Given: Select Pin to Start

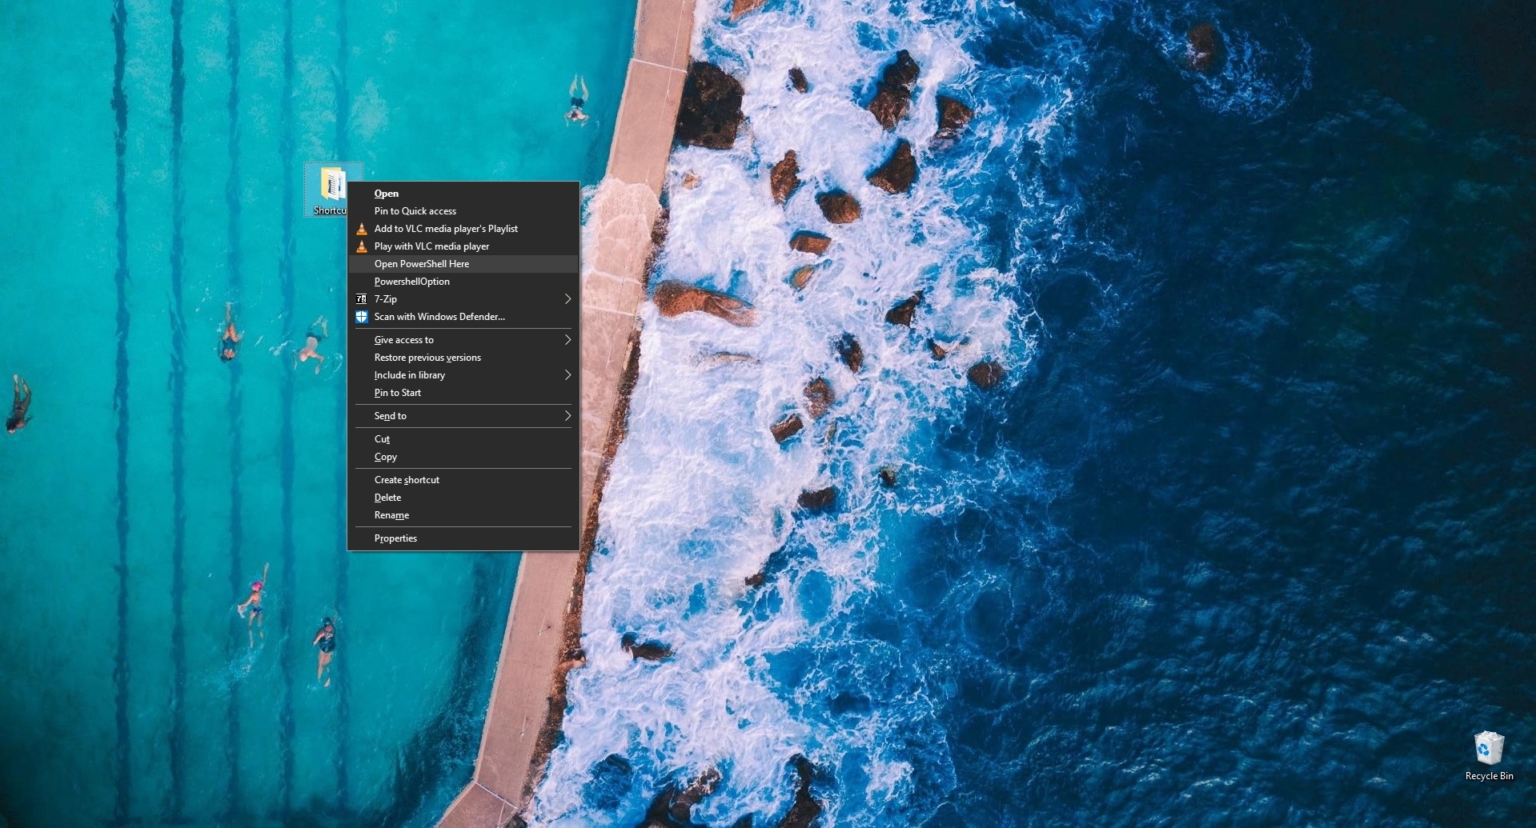Looking at the screenshot, I should tap(396, 392).
